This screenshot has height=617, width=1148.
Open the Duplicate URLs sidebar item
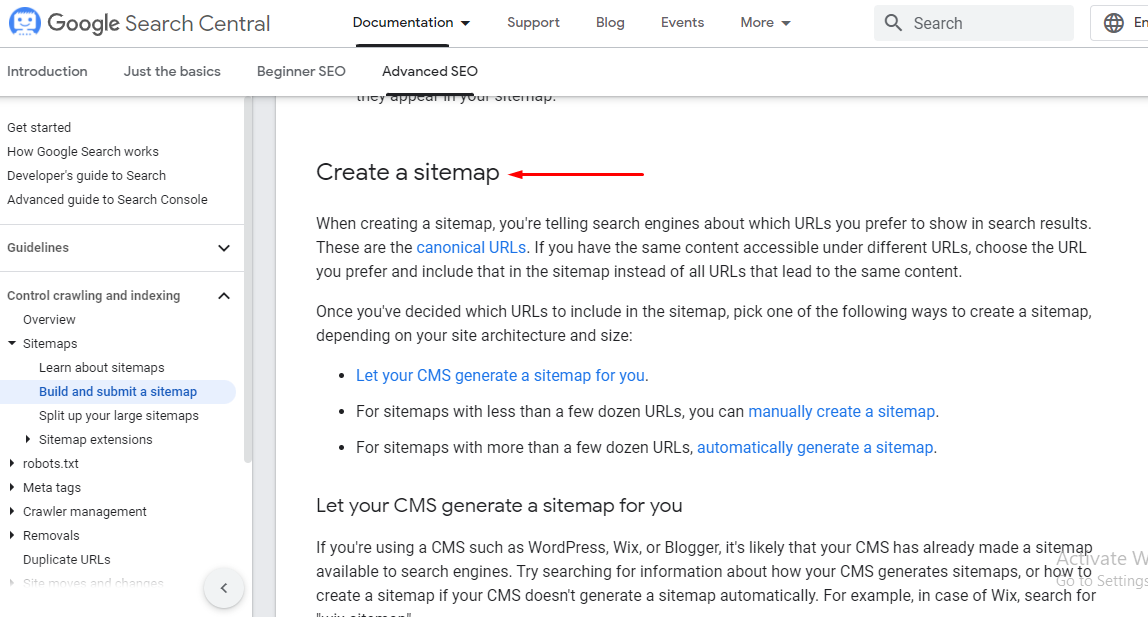(x=67, y=559)
